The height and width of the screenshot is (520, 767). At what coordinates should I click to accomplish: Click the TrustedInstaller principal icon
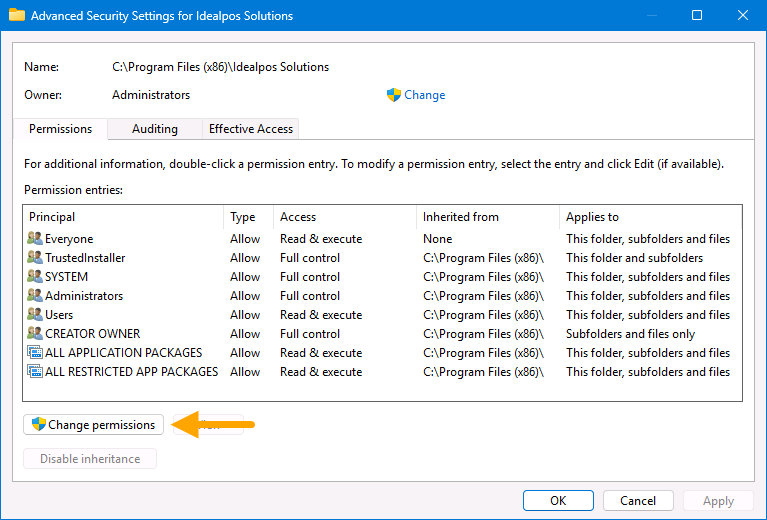(35, 257)
